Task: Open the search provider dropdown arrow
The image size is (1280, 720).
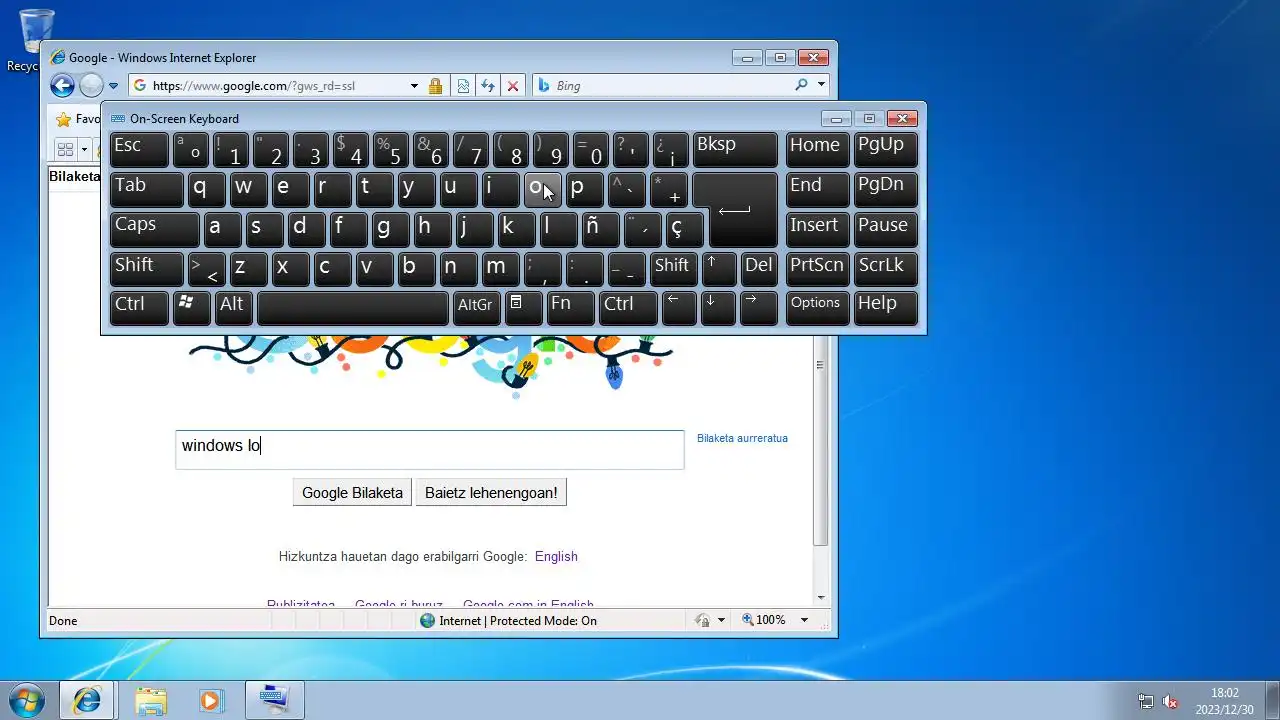Action: (x=821, y=85)
